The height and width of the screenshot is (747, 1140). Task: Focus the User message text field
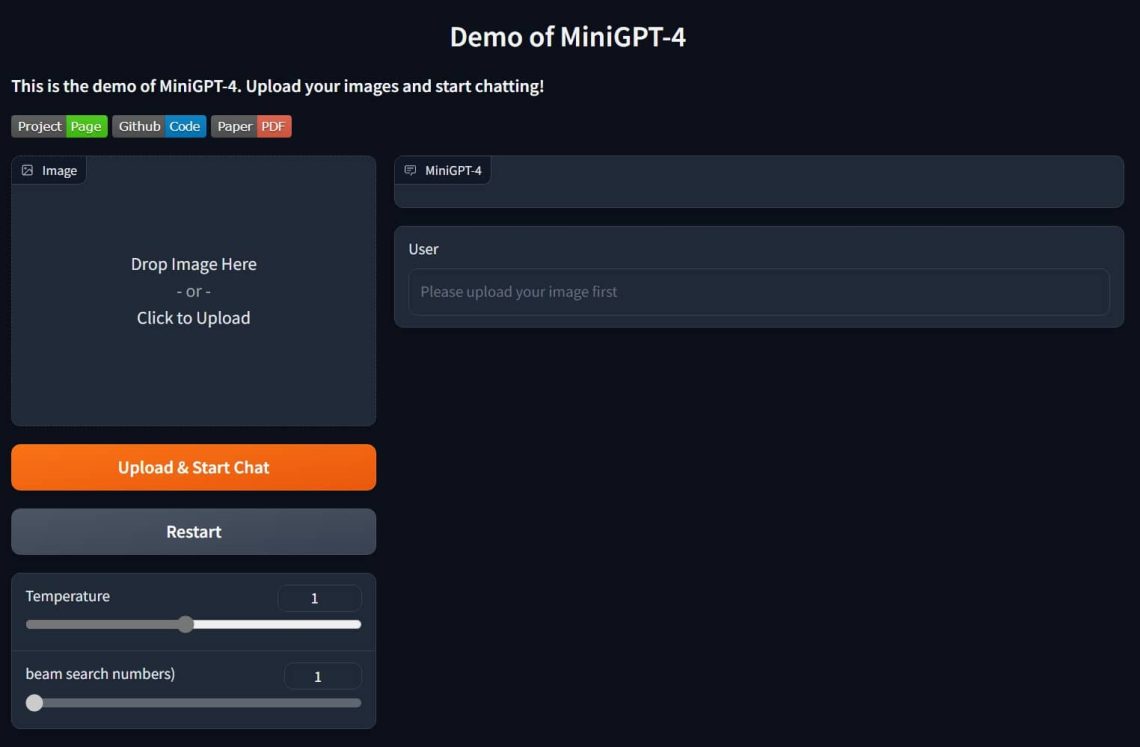[758, 291]
